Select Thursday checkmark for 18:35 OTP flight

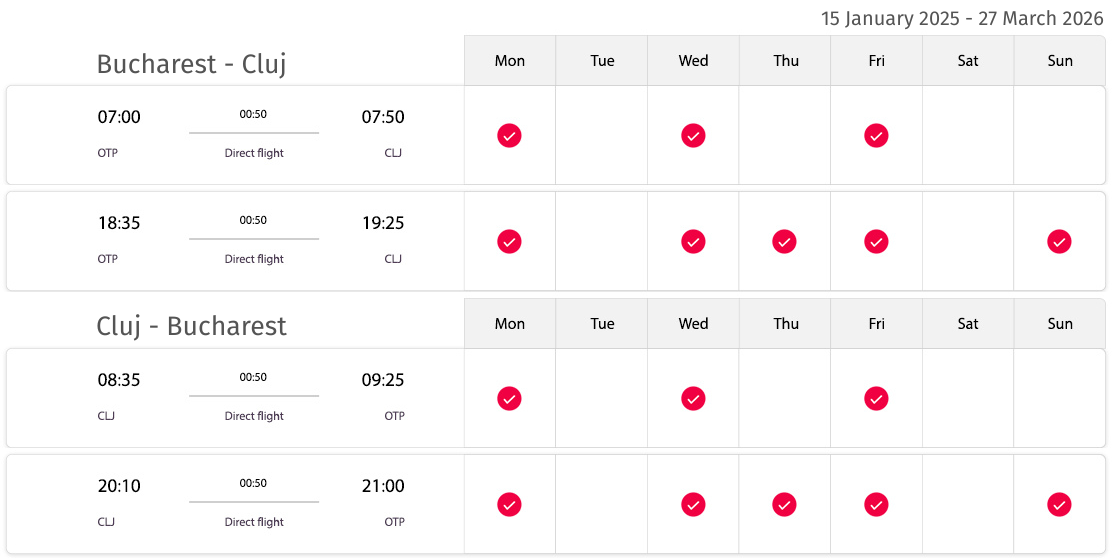tap(784, 242)
